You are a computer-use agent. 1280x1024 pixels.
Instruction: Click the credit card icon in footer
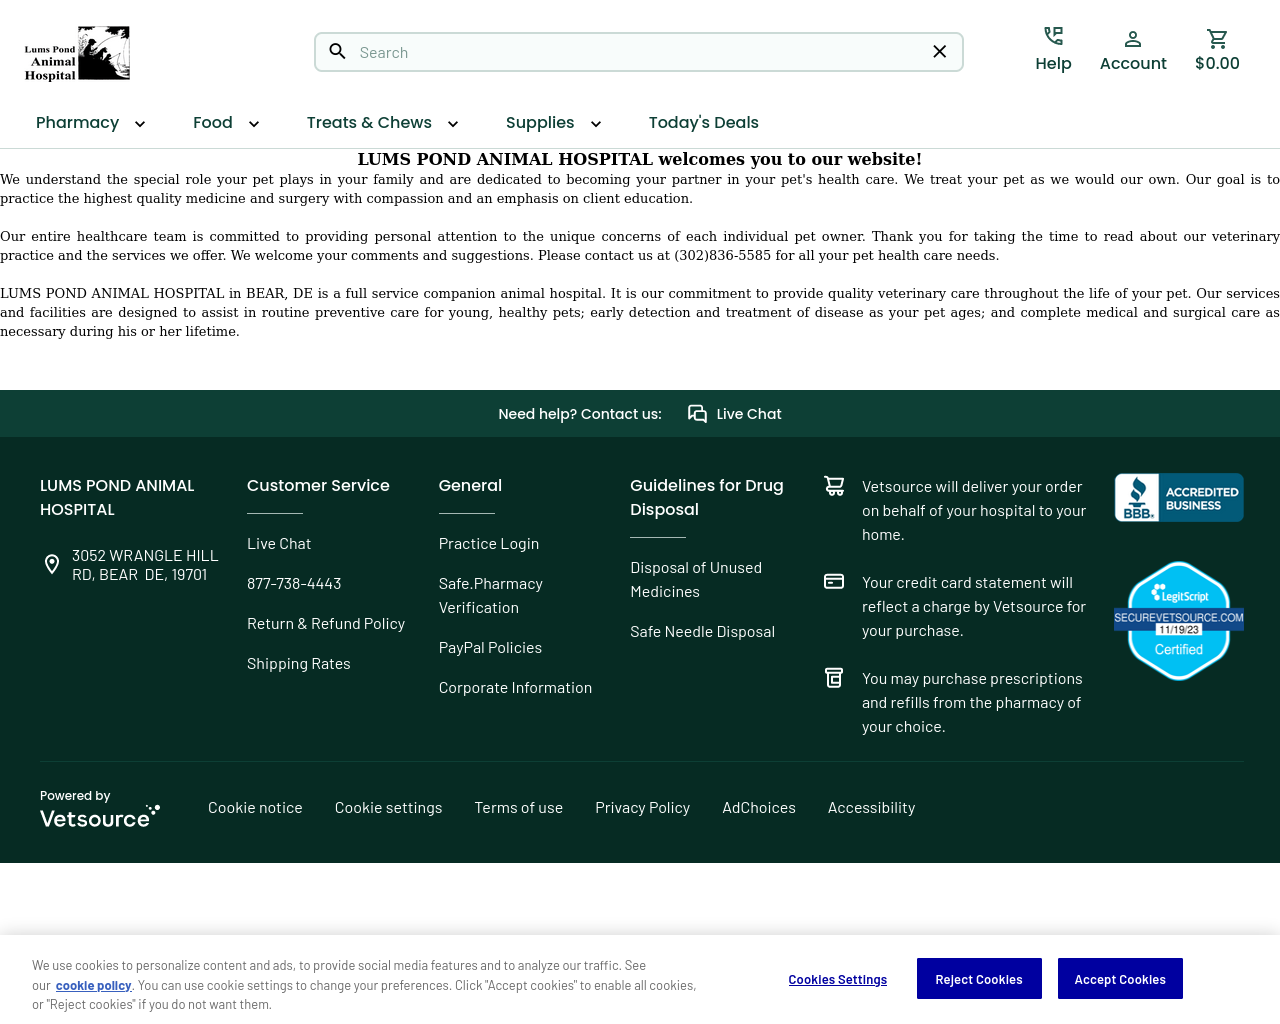(834, 581)
